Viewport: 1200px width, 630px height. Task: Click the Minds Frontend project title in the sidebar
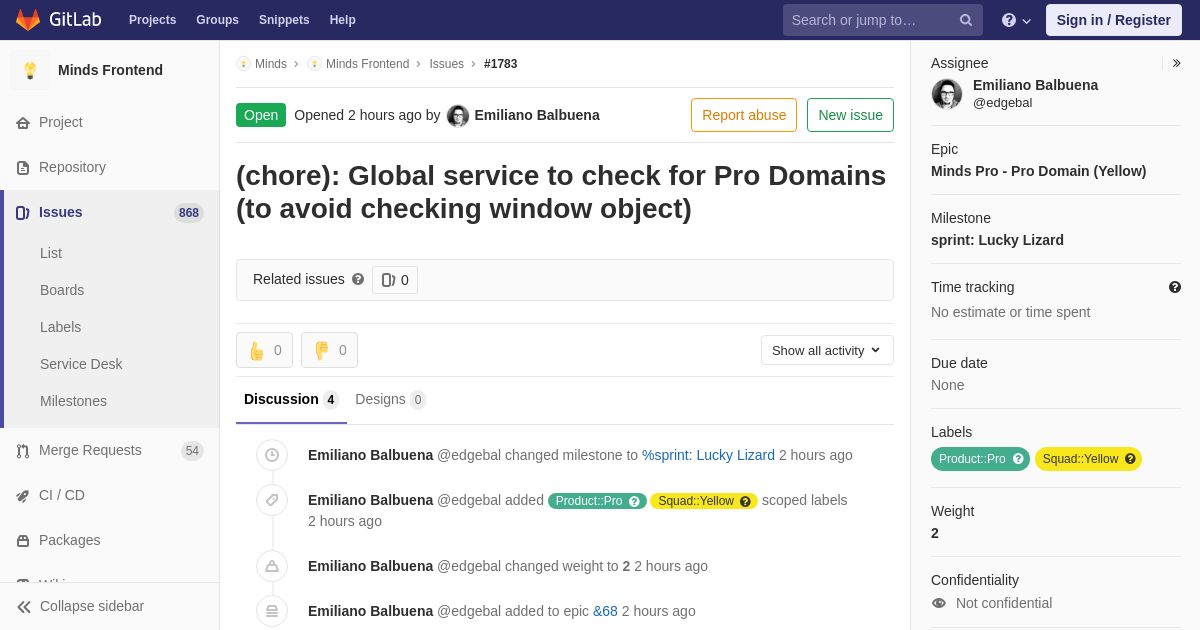(x=110, y=70)
